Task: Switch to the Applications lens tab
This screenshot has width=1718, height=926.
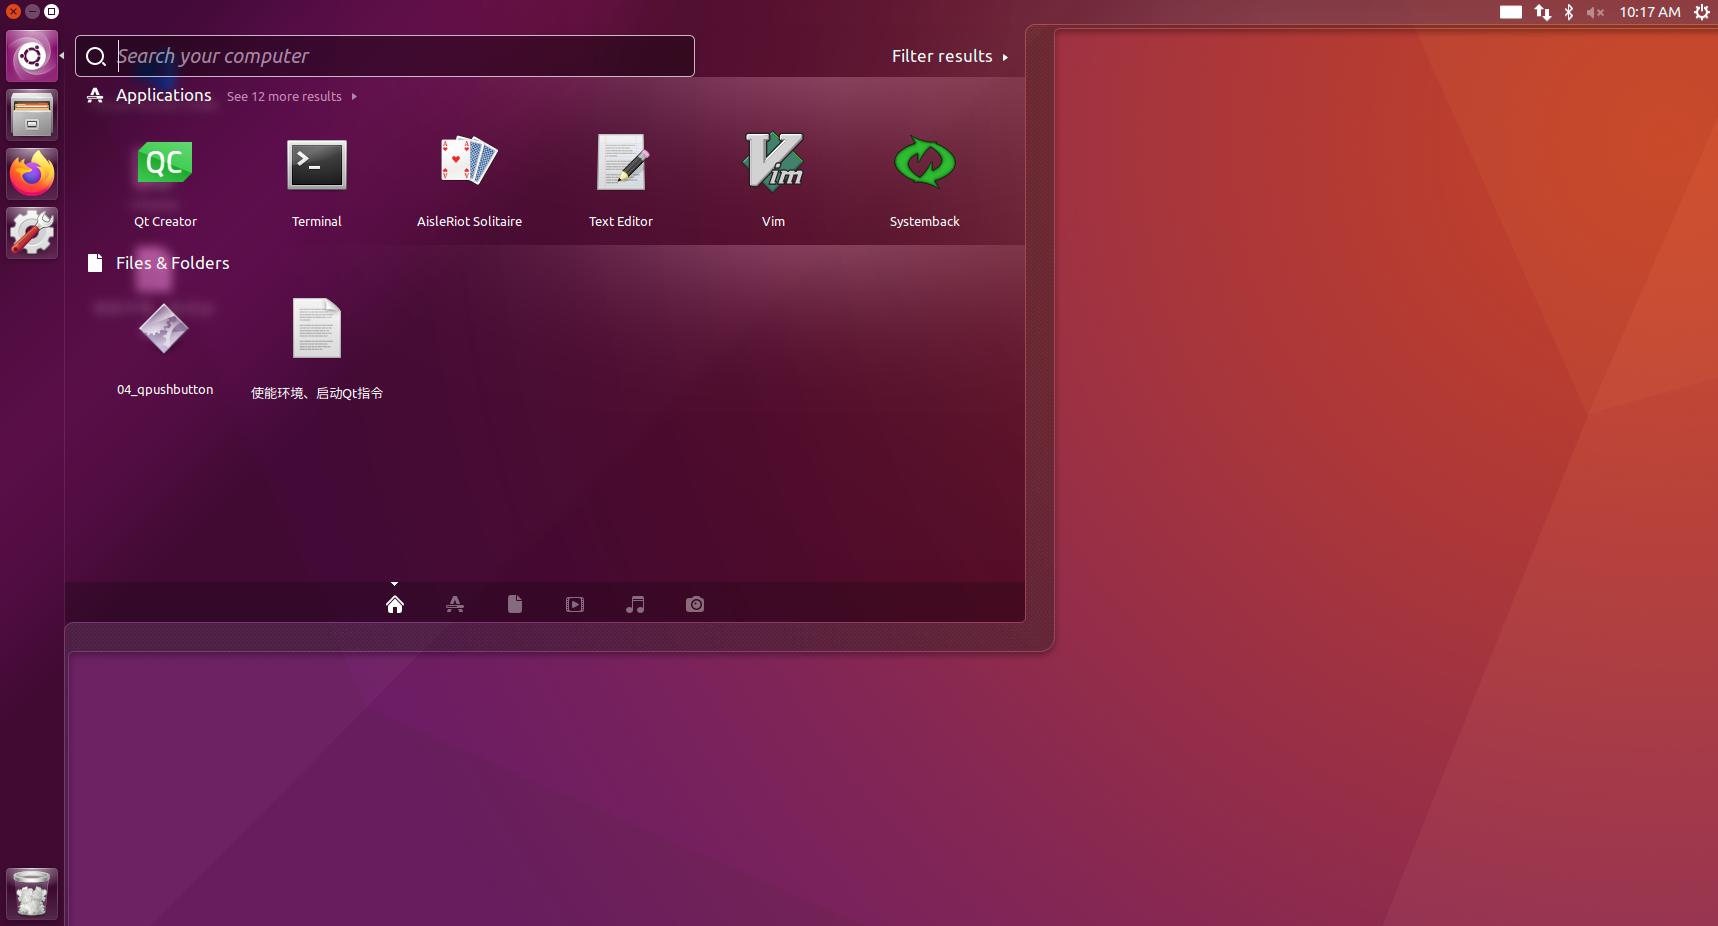Action: (x=455, y=604)
